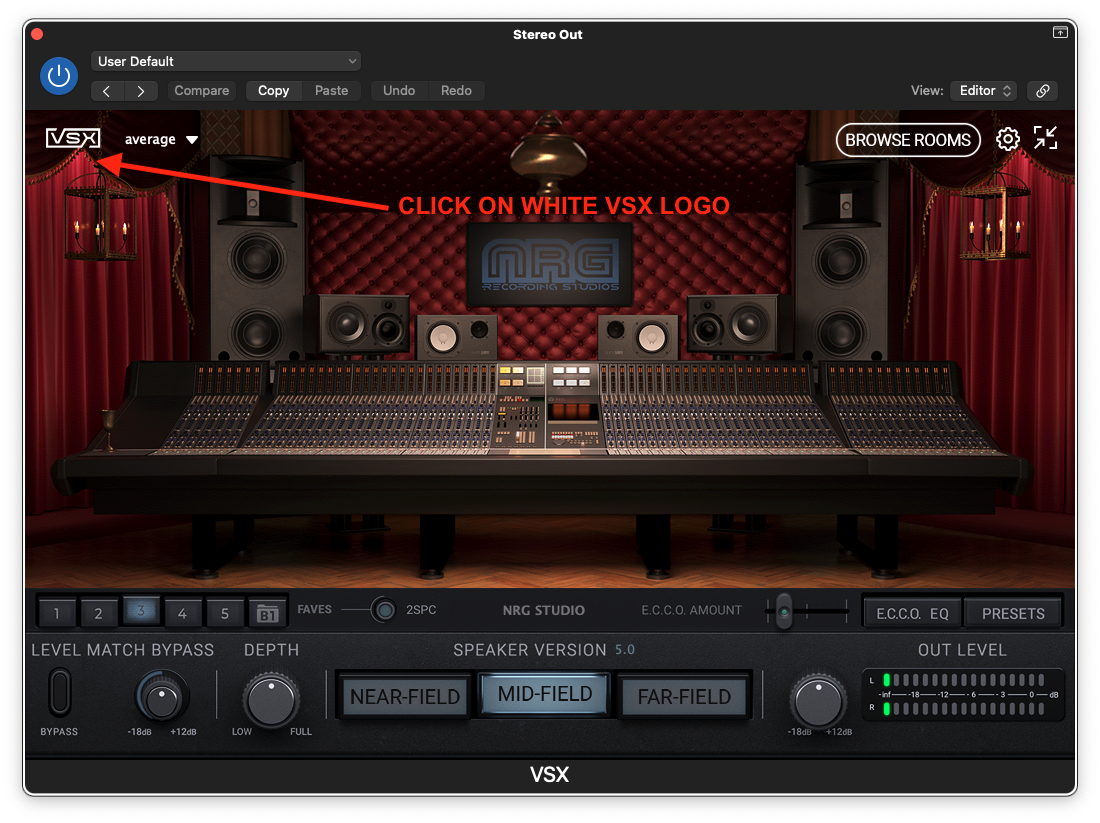Click the Redo button
1100x823 pixels.
click(x=456, y=91)
